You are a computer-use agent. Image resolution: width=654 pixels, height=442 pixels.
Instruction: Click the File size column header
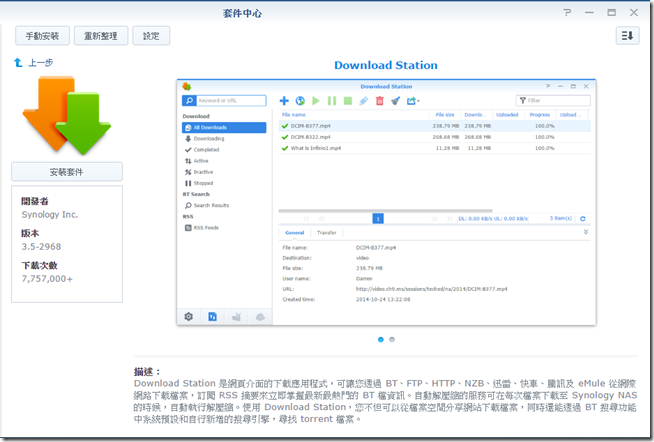click(445, 115)
